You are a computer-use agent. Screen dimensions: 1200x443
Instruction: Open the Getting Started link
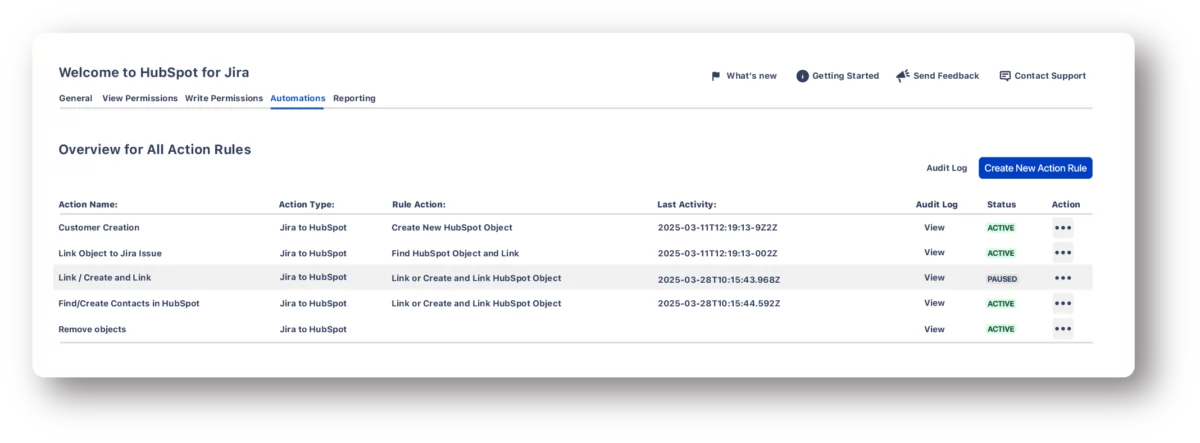845,76
